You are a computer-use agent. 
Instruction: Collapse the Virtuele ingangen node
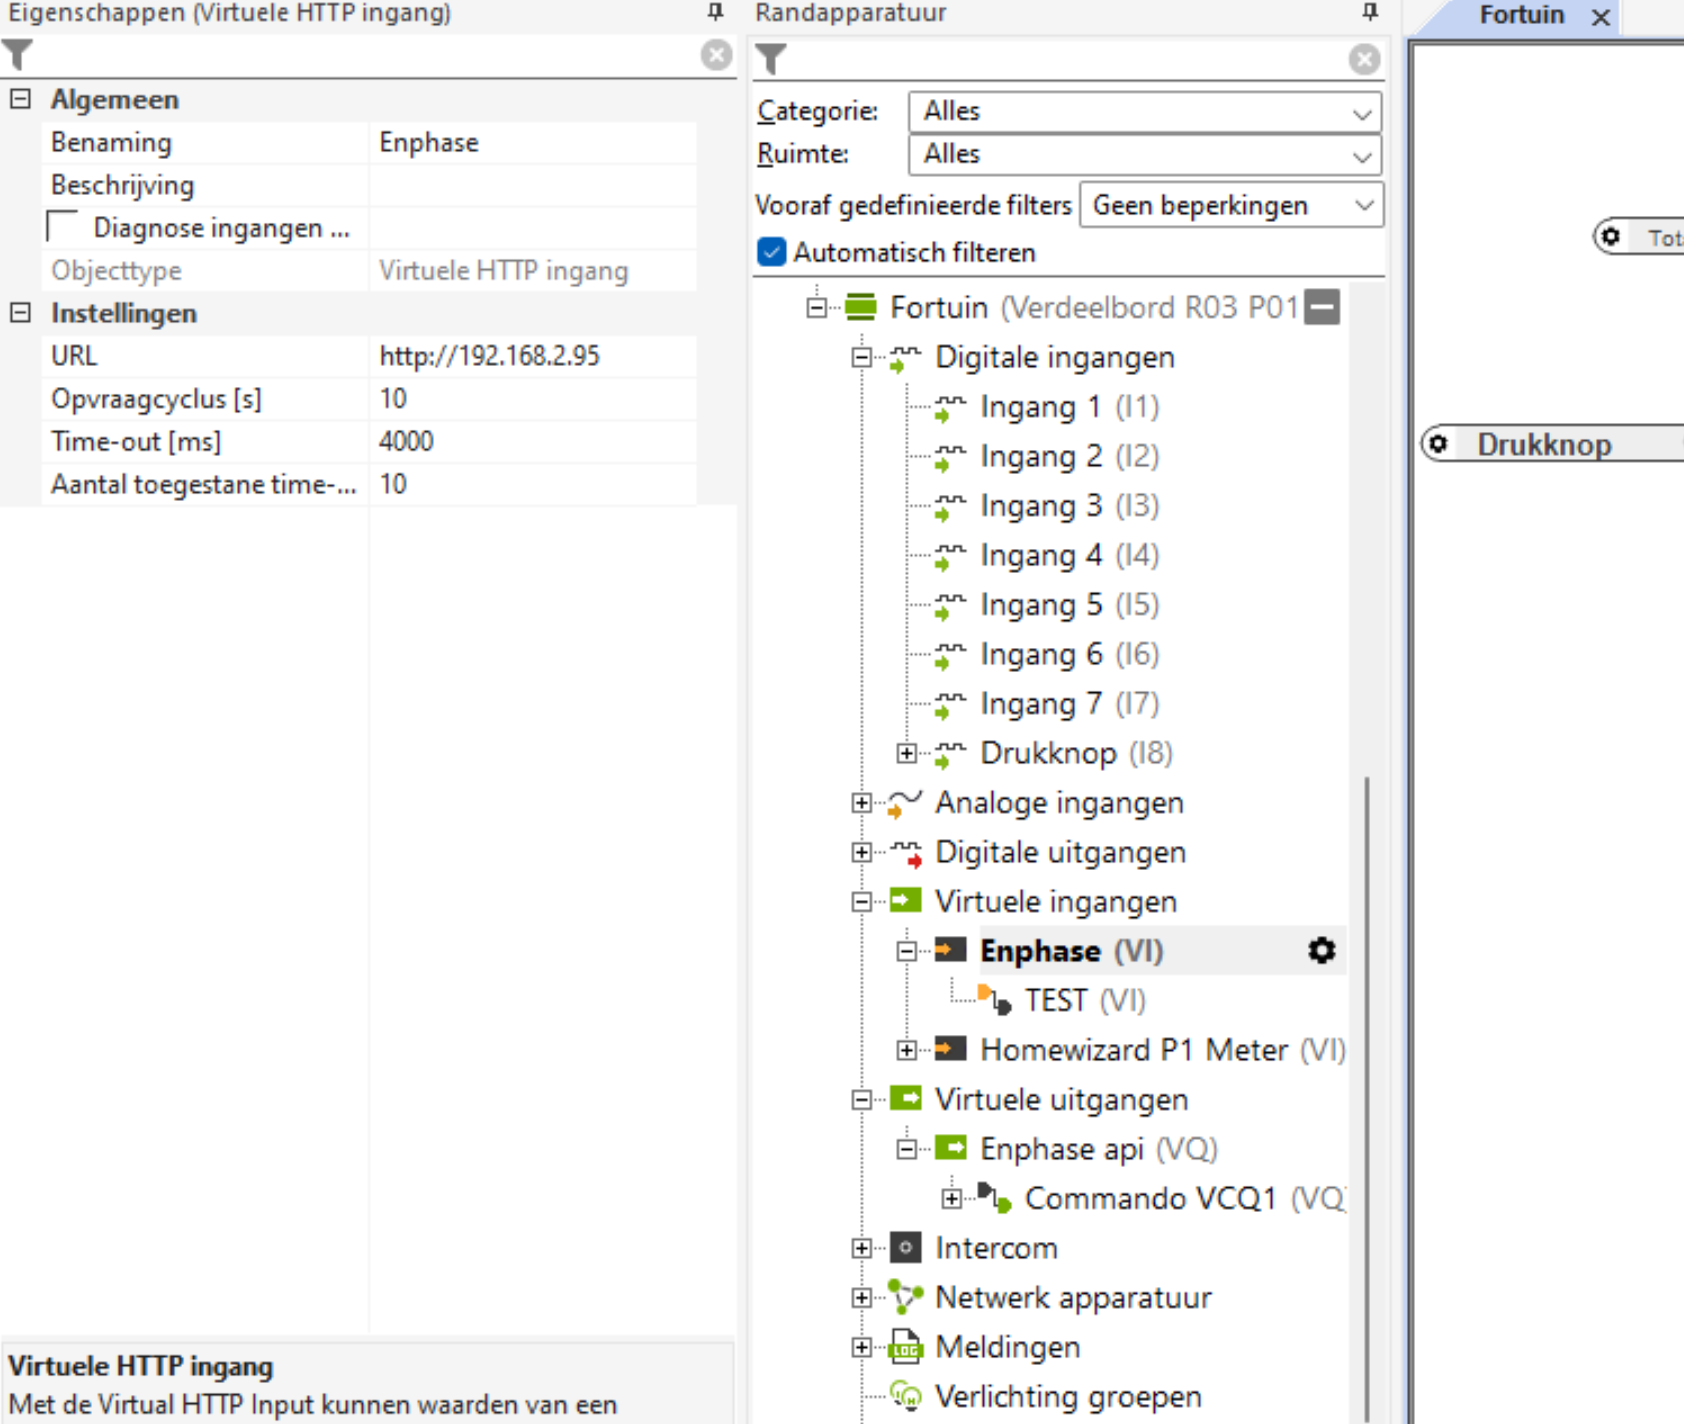pos(861,901)
